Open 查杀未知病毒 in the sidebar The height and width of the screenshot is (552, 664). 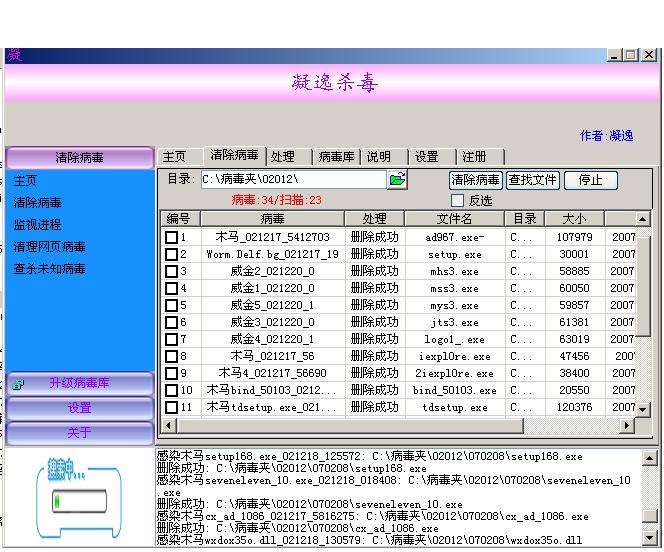pos(50,269)
